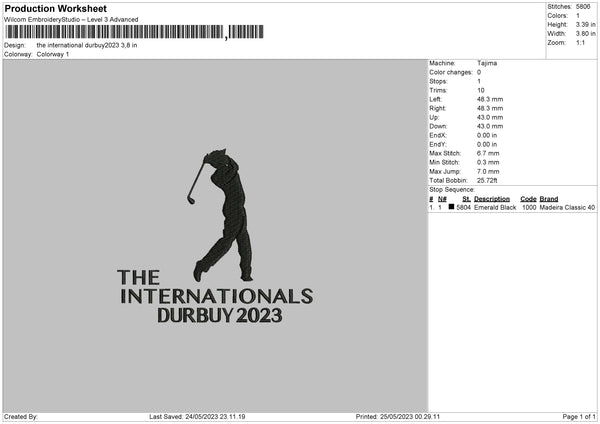
Task: Click the Printed date 25/05/2023
Action: [x=396, y=417]
